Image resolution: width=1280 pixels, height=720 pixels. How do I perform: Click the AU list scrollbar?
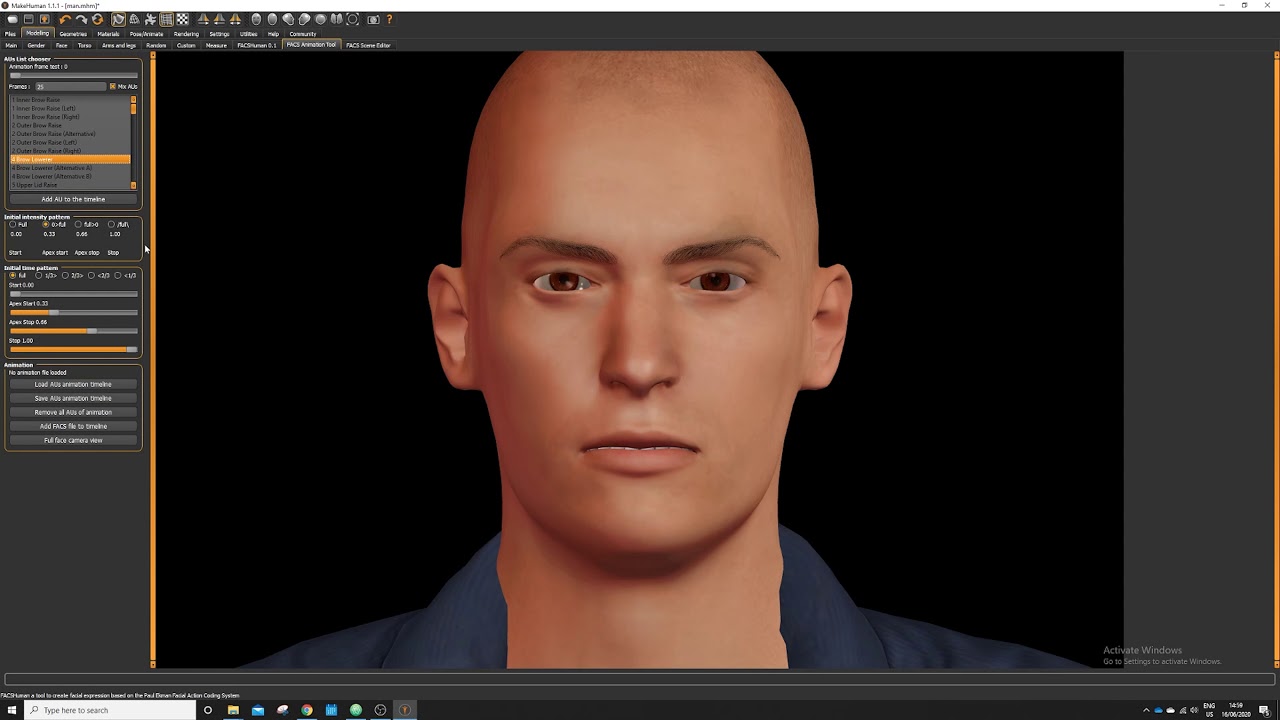point(134,142)
